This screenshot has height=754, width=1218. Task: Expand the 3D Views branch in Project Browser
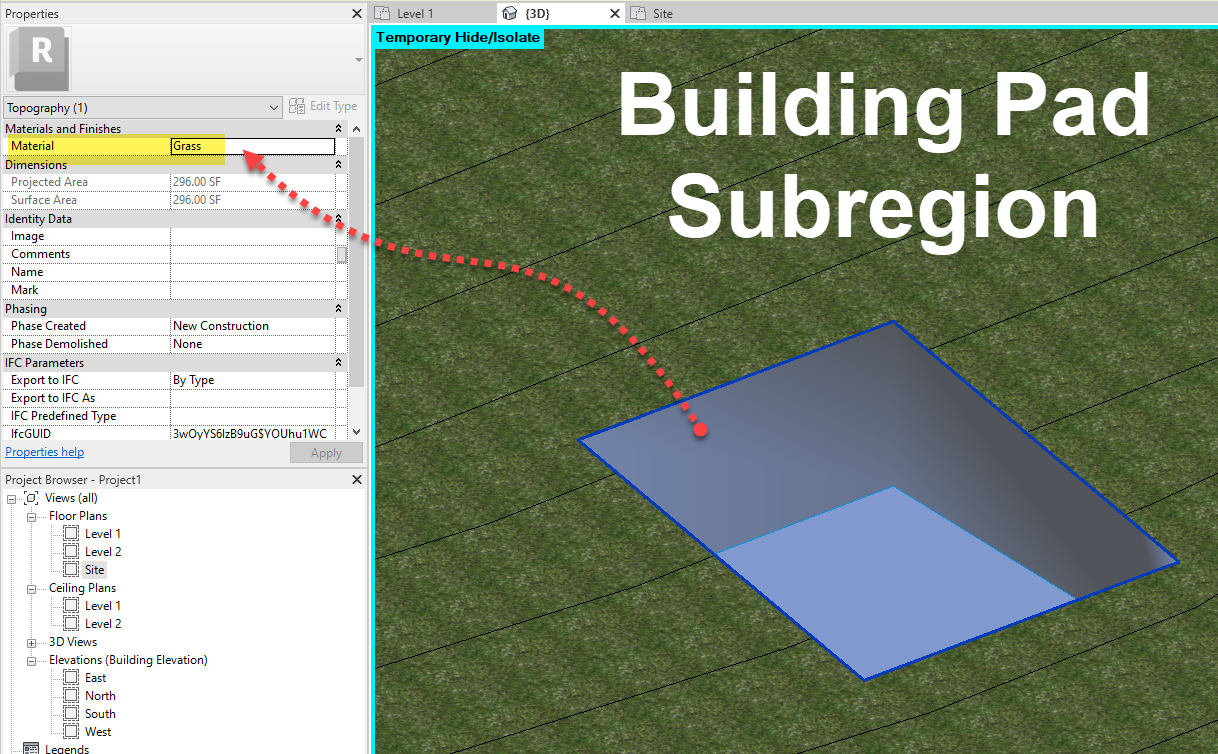click(33, 641)
